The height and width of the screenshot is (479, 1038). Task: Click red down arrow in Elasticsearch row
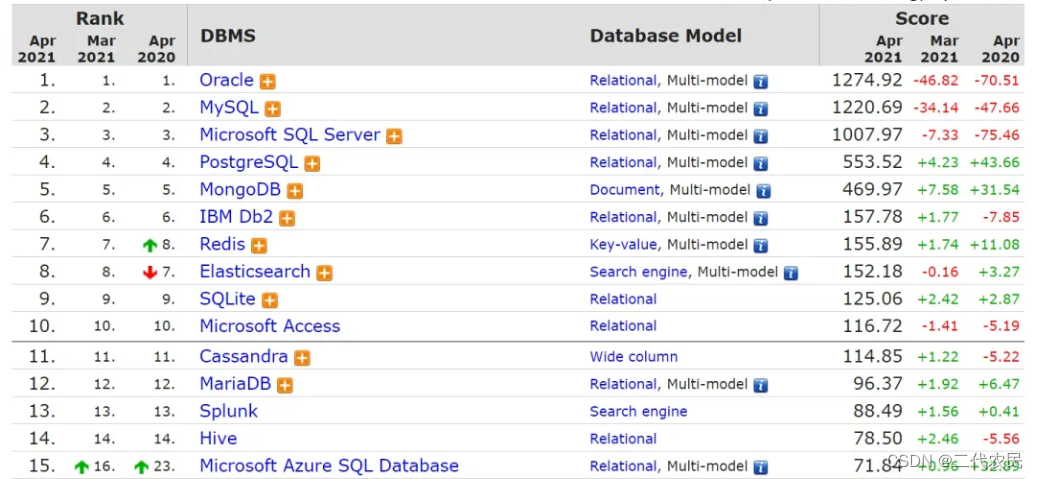[x=150, y=273]
